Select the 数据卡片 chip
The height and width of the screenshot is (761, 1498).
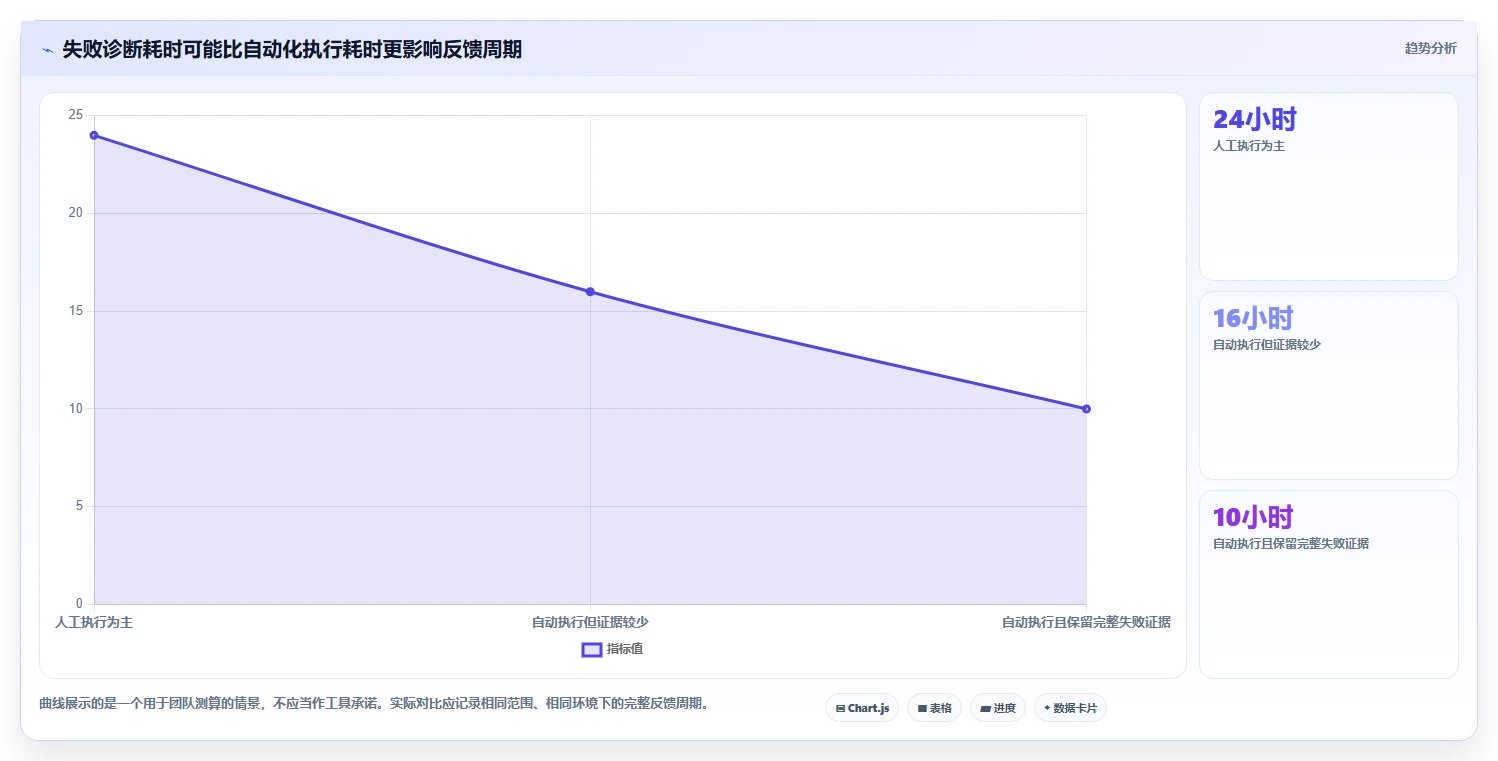1070,708
